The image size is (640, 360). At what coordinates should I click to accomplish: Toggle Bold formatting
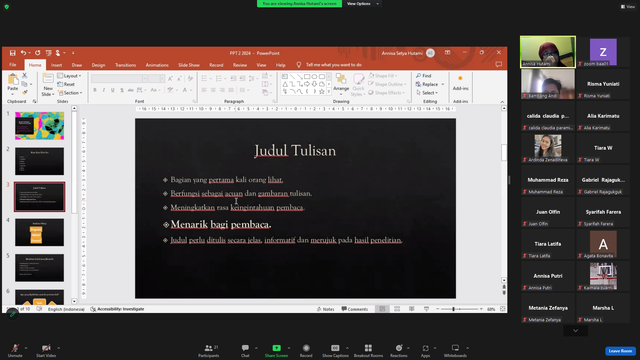95,90
